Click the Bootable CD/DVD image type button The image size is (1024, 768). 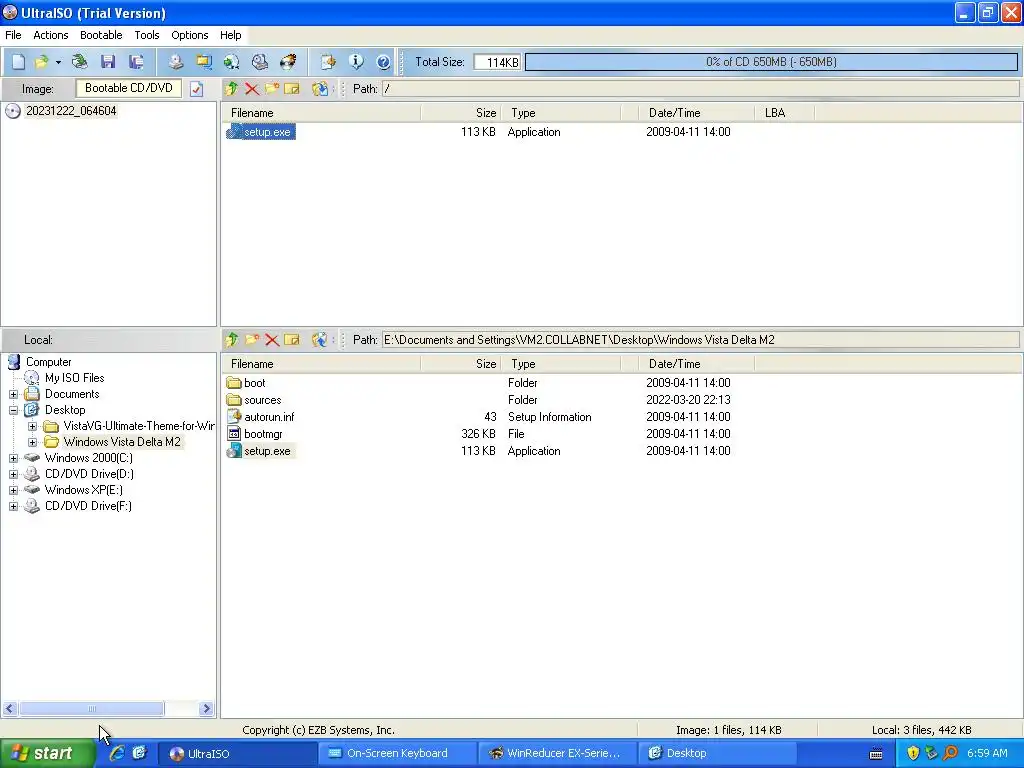pyautogui.click(x=129, y=88)
